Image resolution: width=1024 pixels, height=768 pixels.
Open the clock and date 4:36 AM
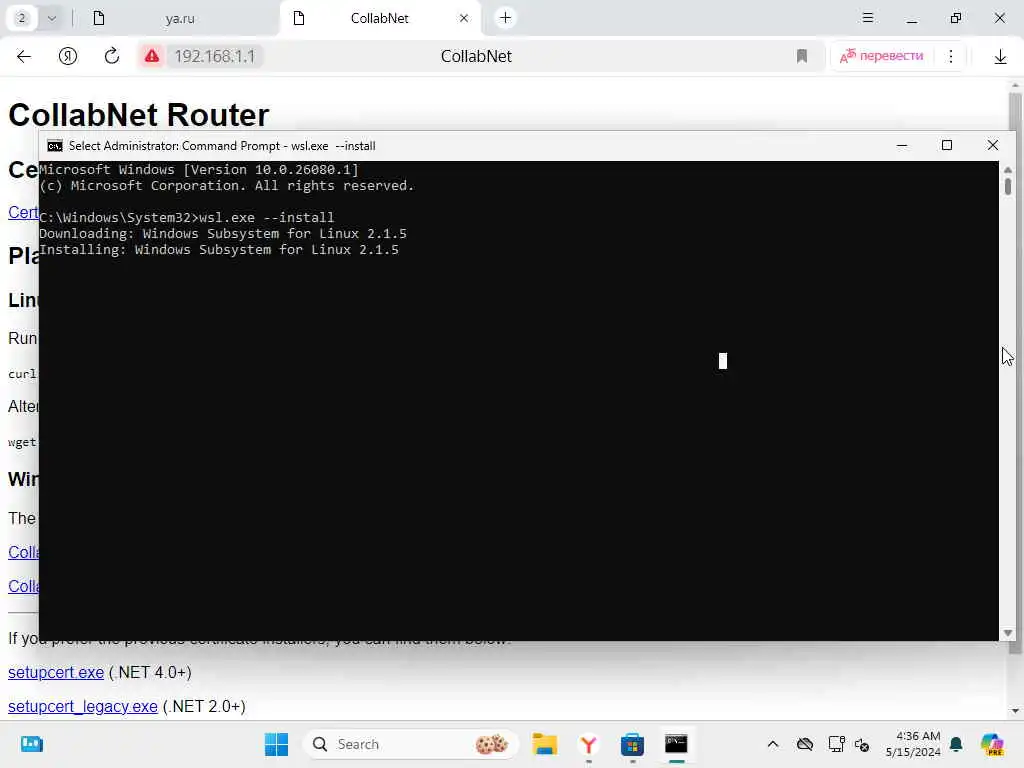pyautogui.click(x=913, y=744)
